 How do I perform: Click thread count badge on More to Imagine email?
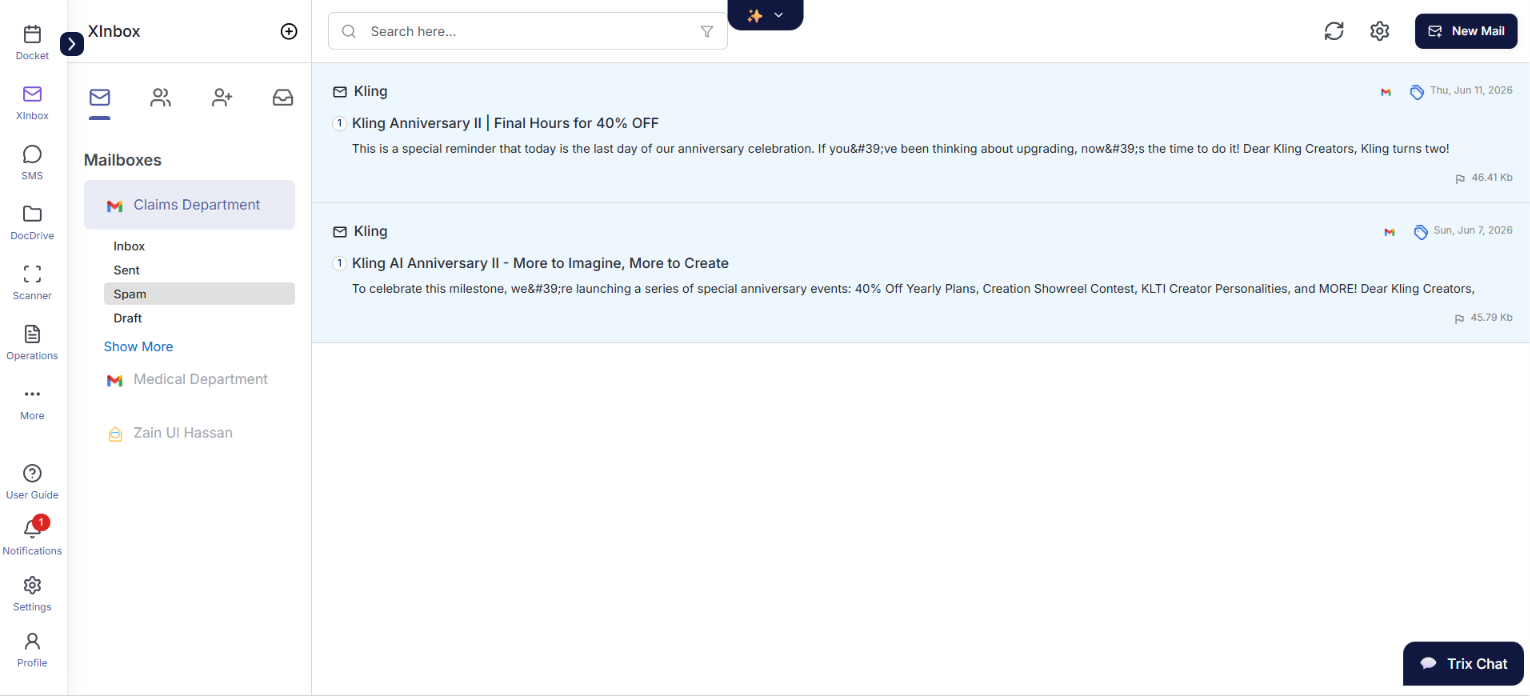point(340,263)
